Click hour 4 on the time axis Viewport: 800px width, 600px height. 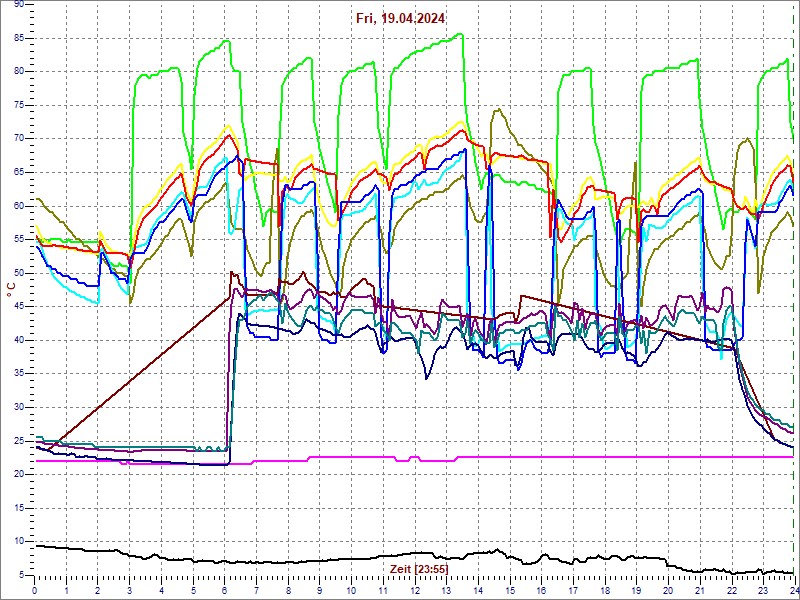click(161, 589)
